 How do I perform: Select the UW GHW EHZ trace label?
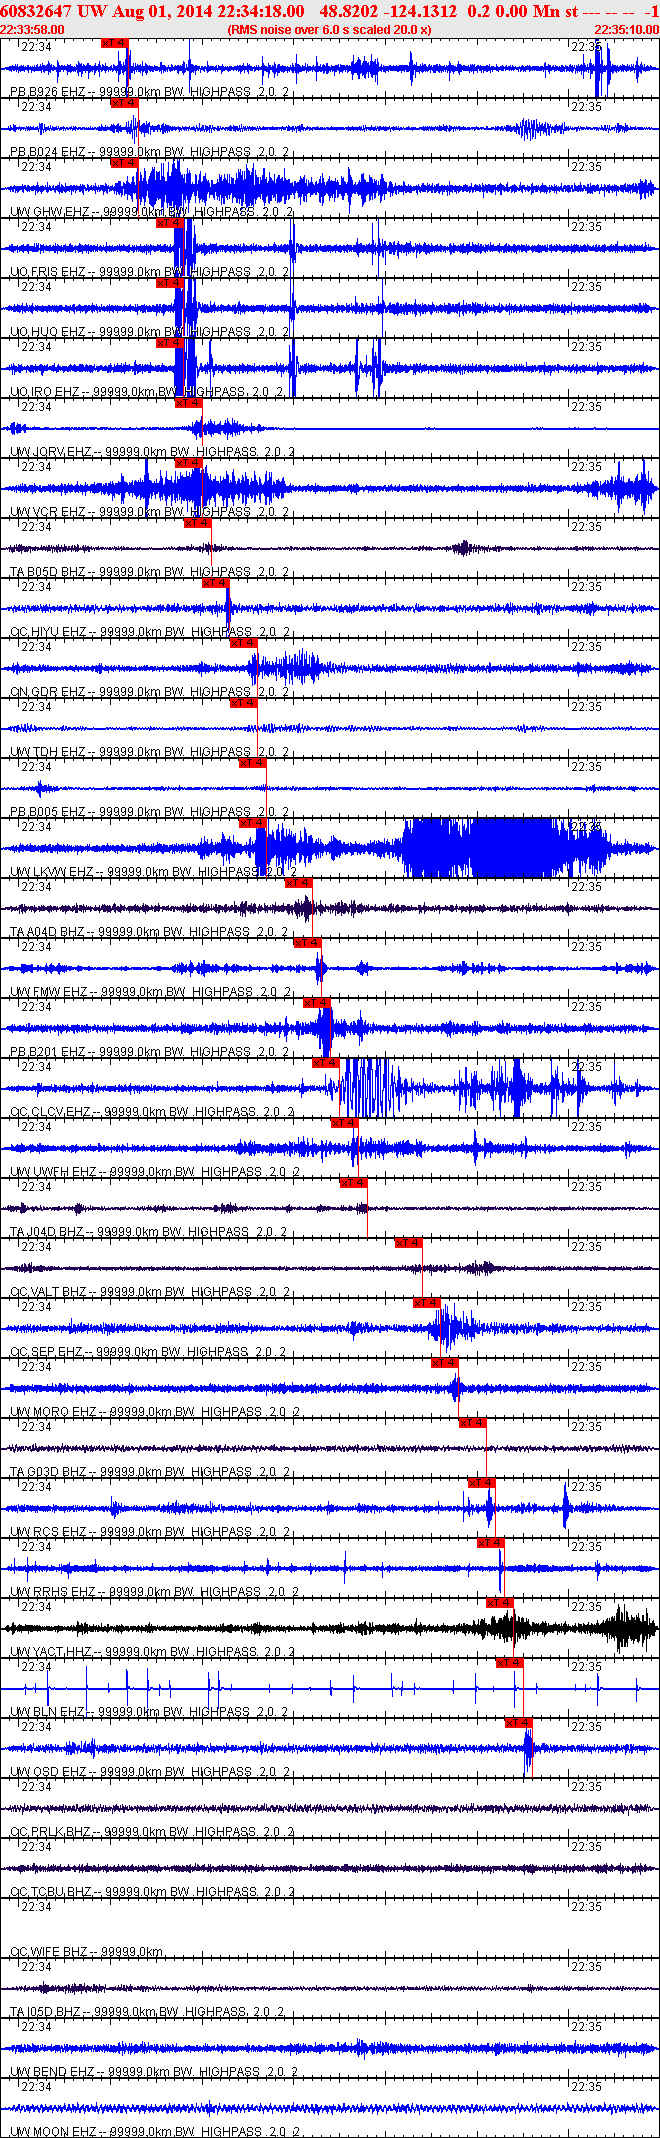[149, 212]
